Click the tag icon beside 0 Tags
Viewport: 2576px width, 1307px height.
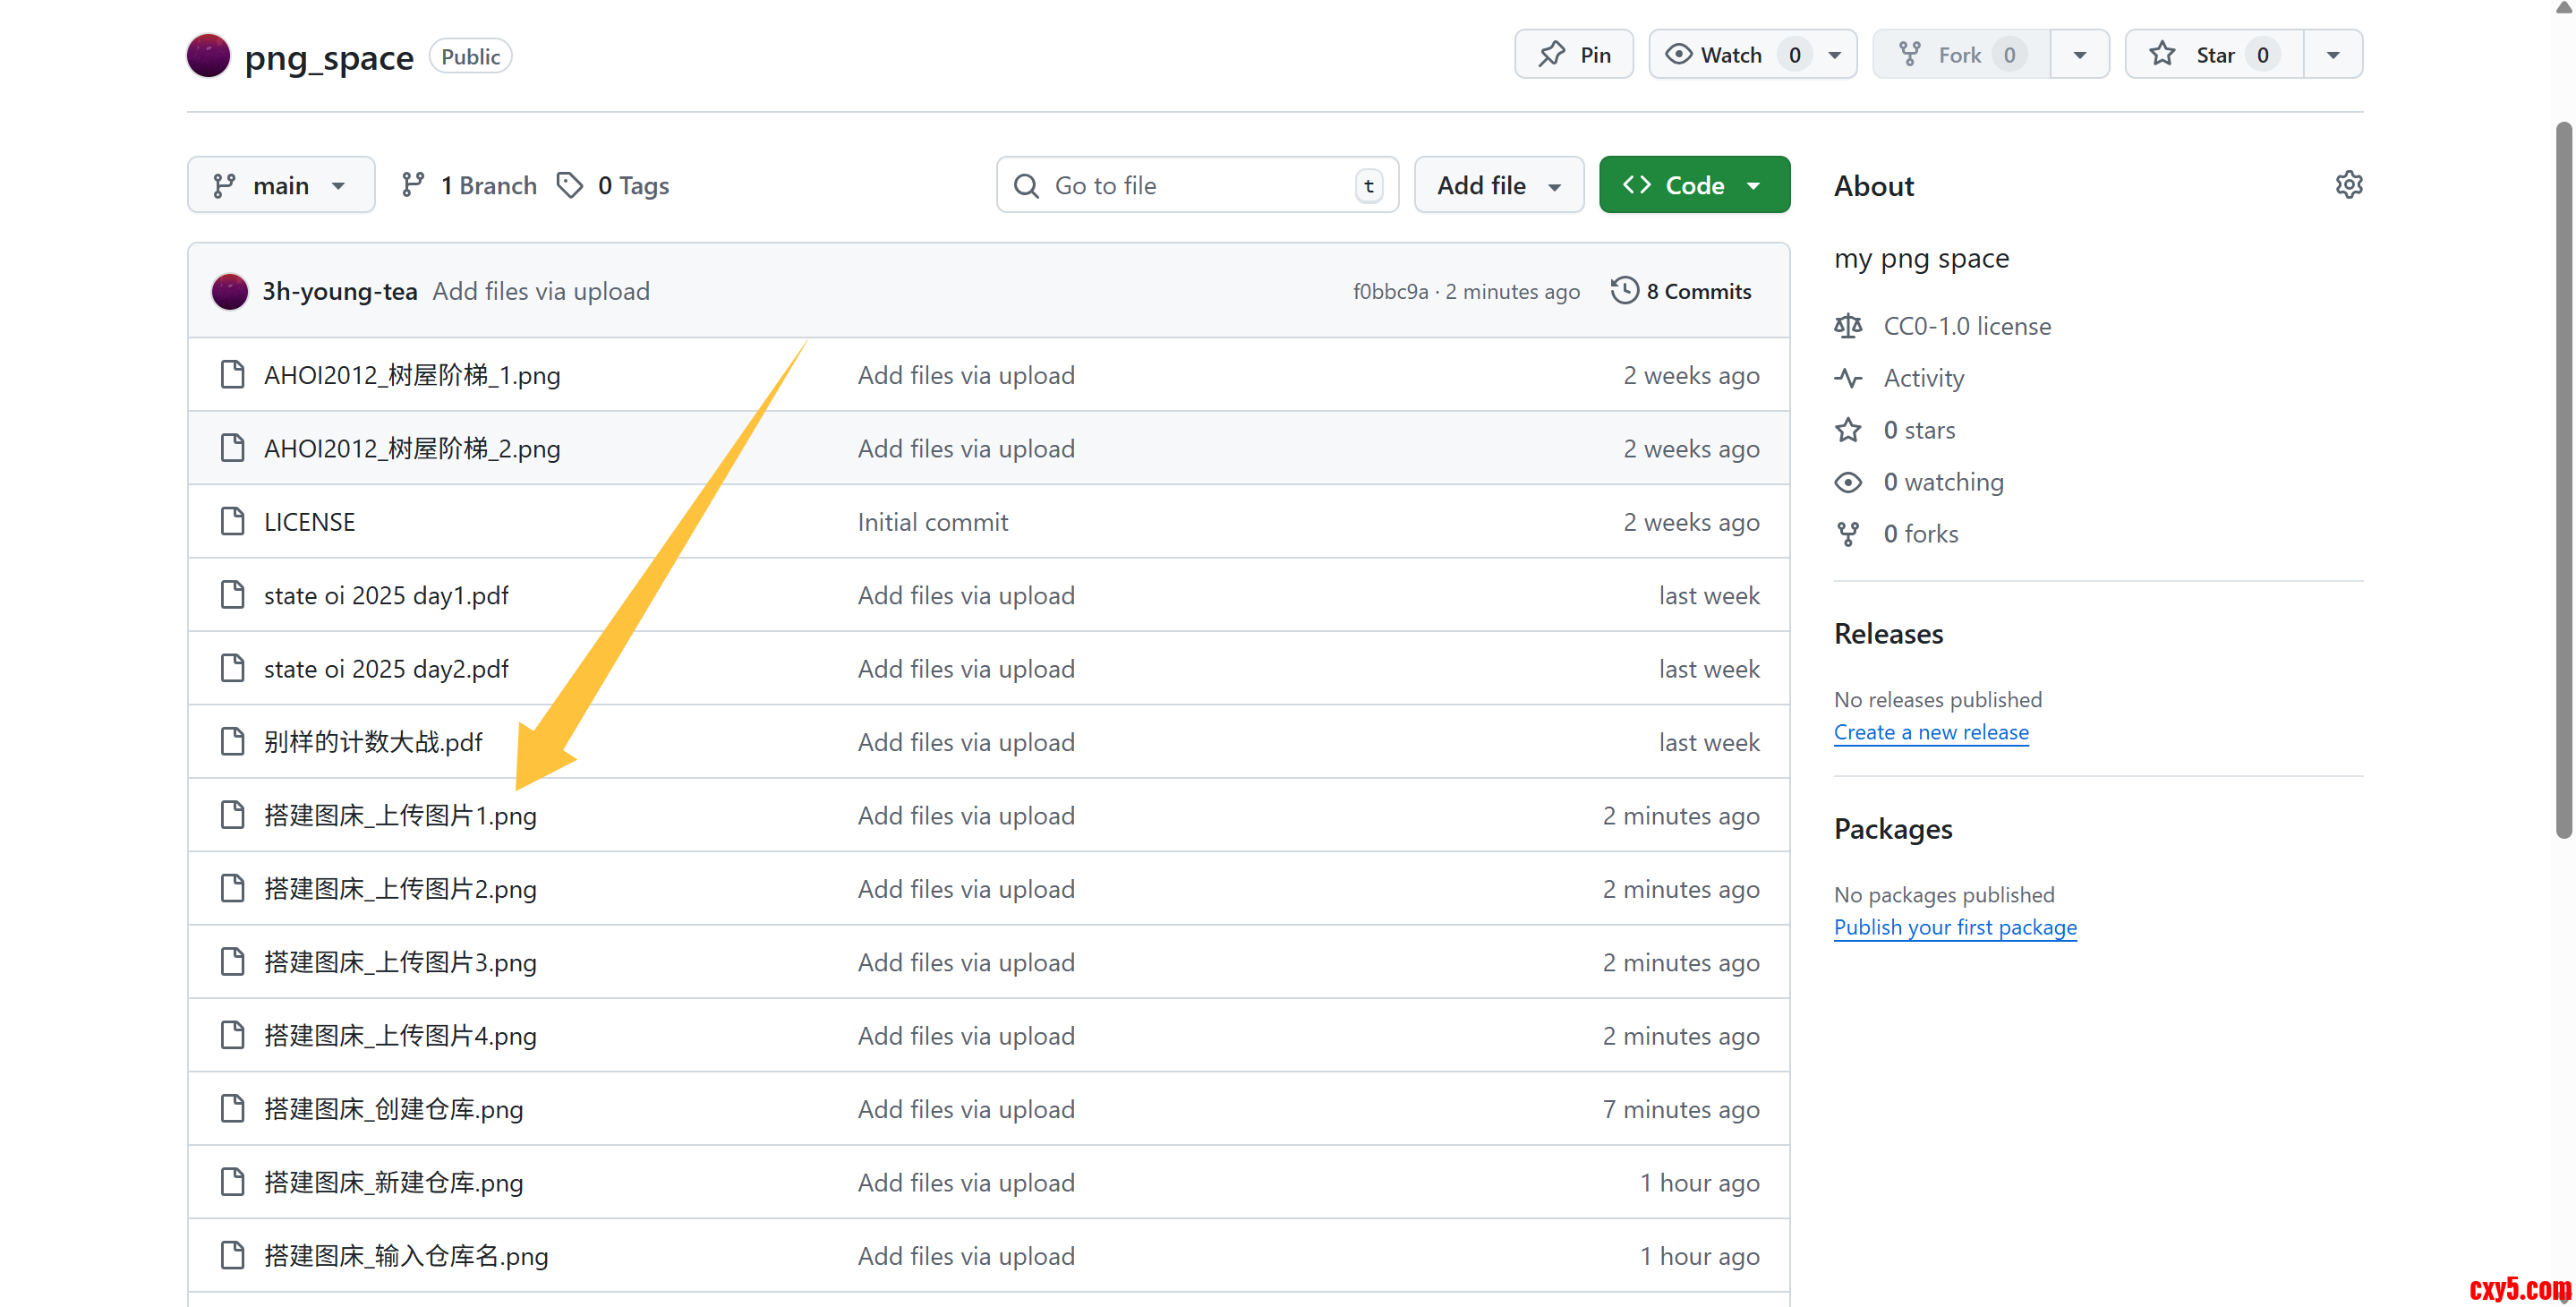[x=570, y=185]
